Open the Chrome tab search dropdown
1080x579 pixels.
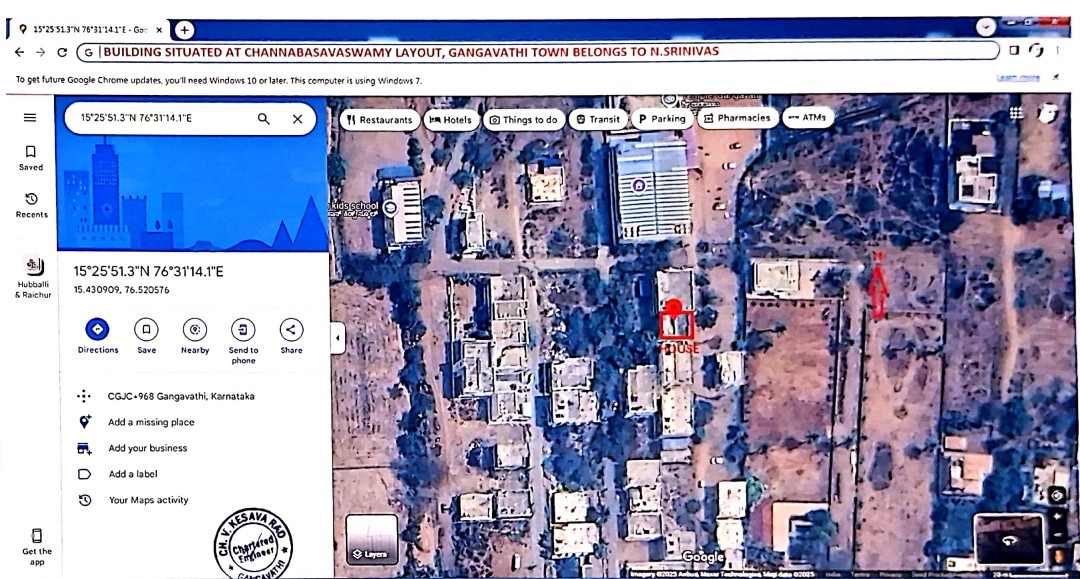[x=986, y=27]
